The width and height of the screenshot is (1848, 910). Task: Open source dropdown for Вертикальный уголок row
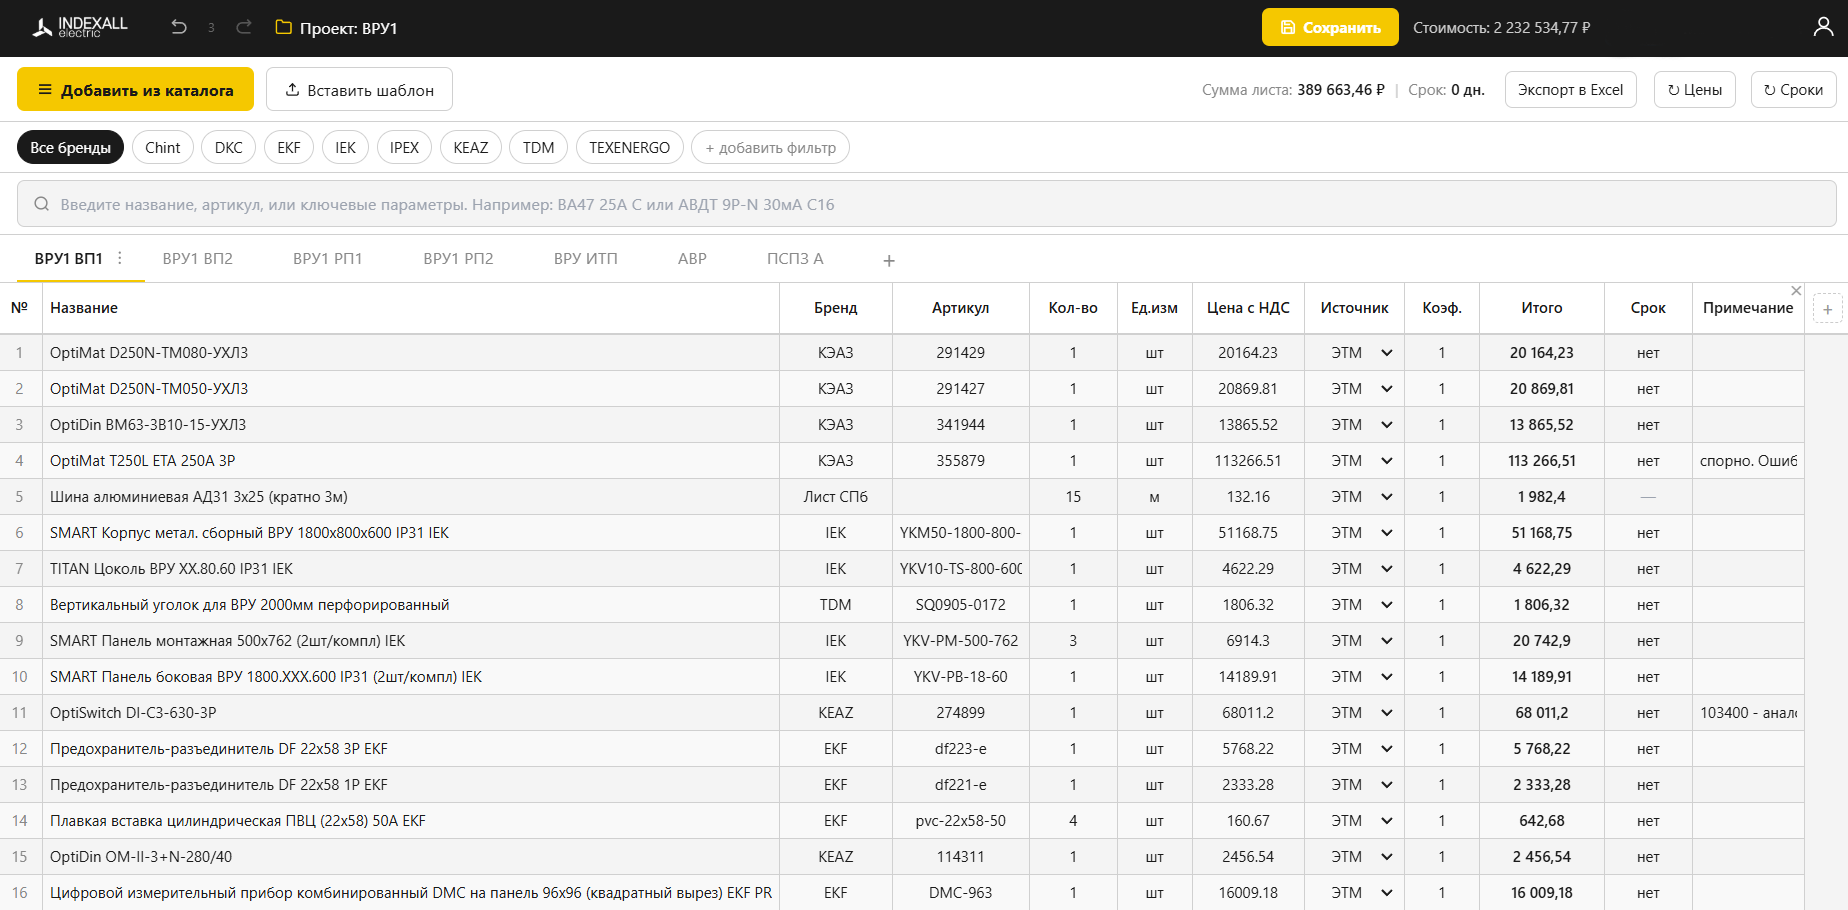pyautogui.click(x=1386, y=605)
